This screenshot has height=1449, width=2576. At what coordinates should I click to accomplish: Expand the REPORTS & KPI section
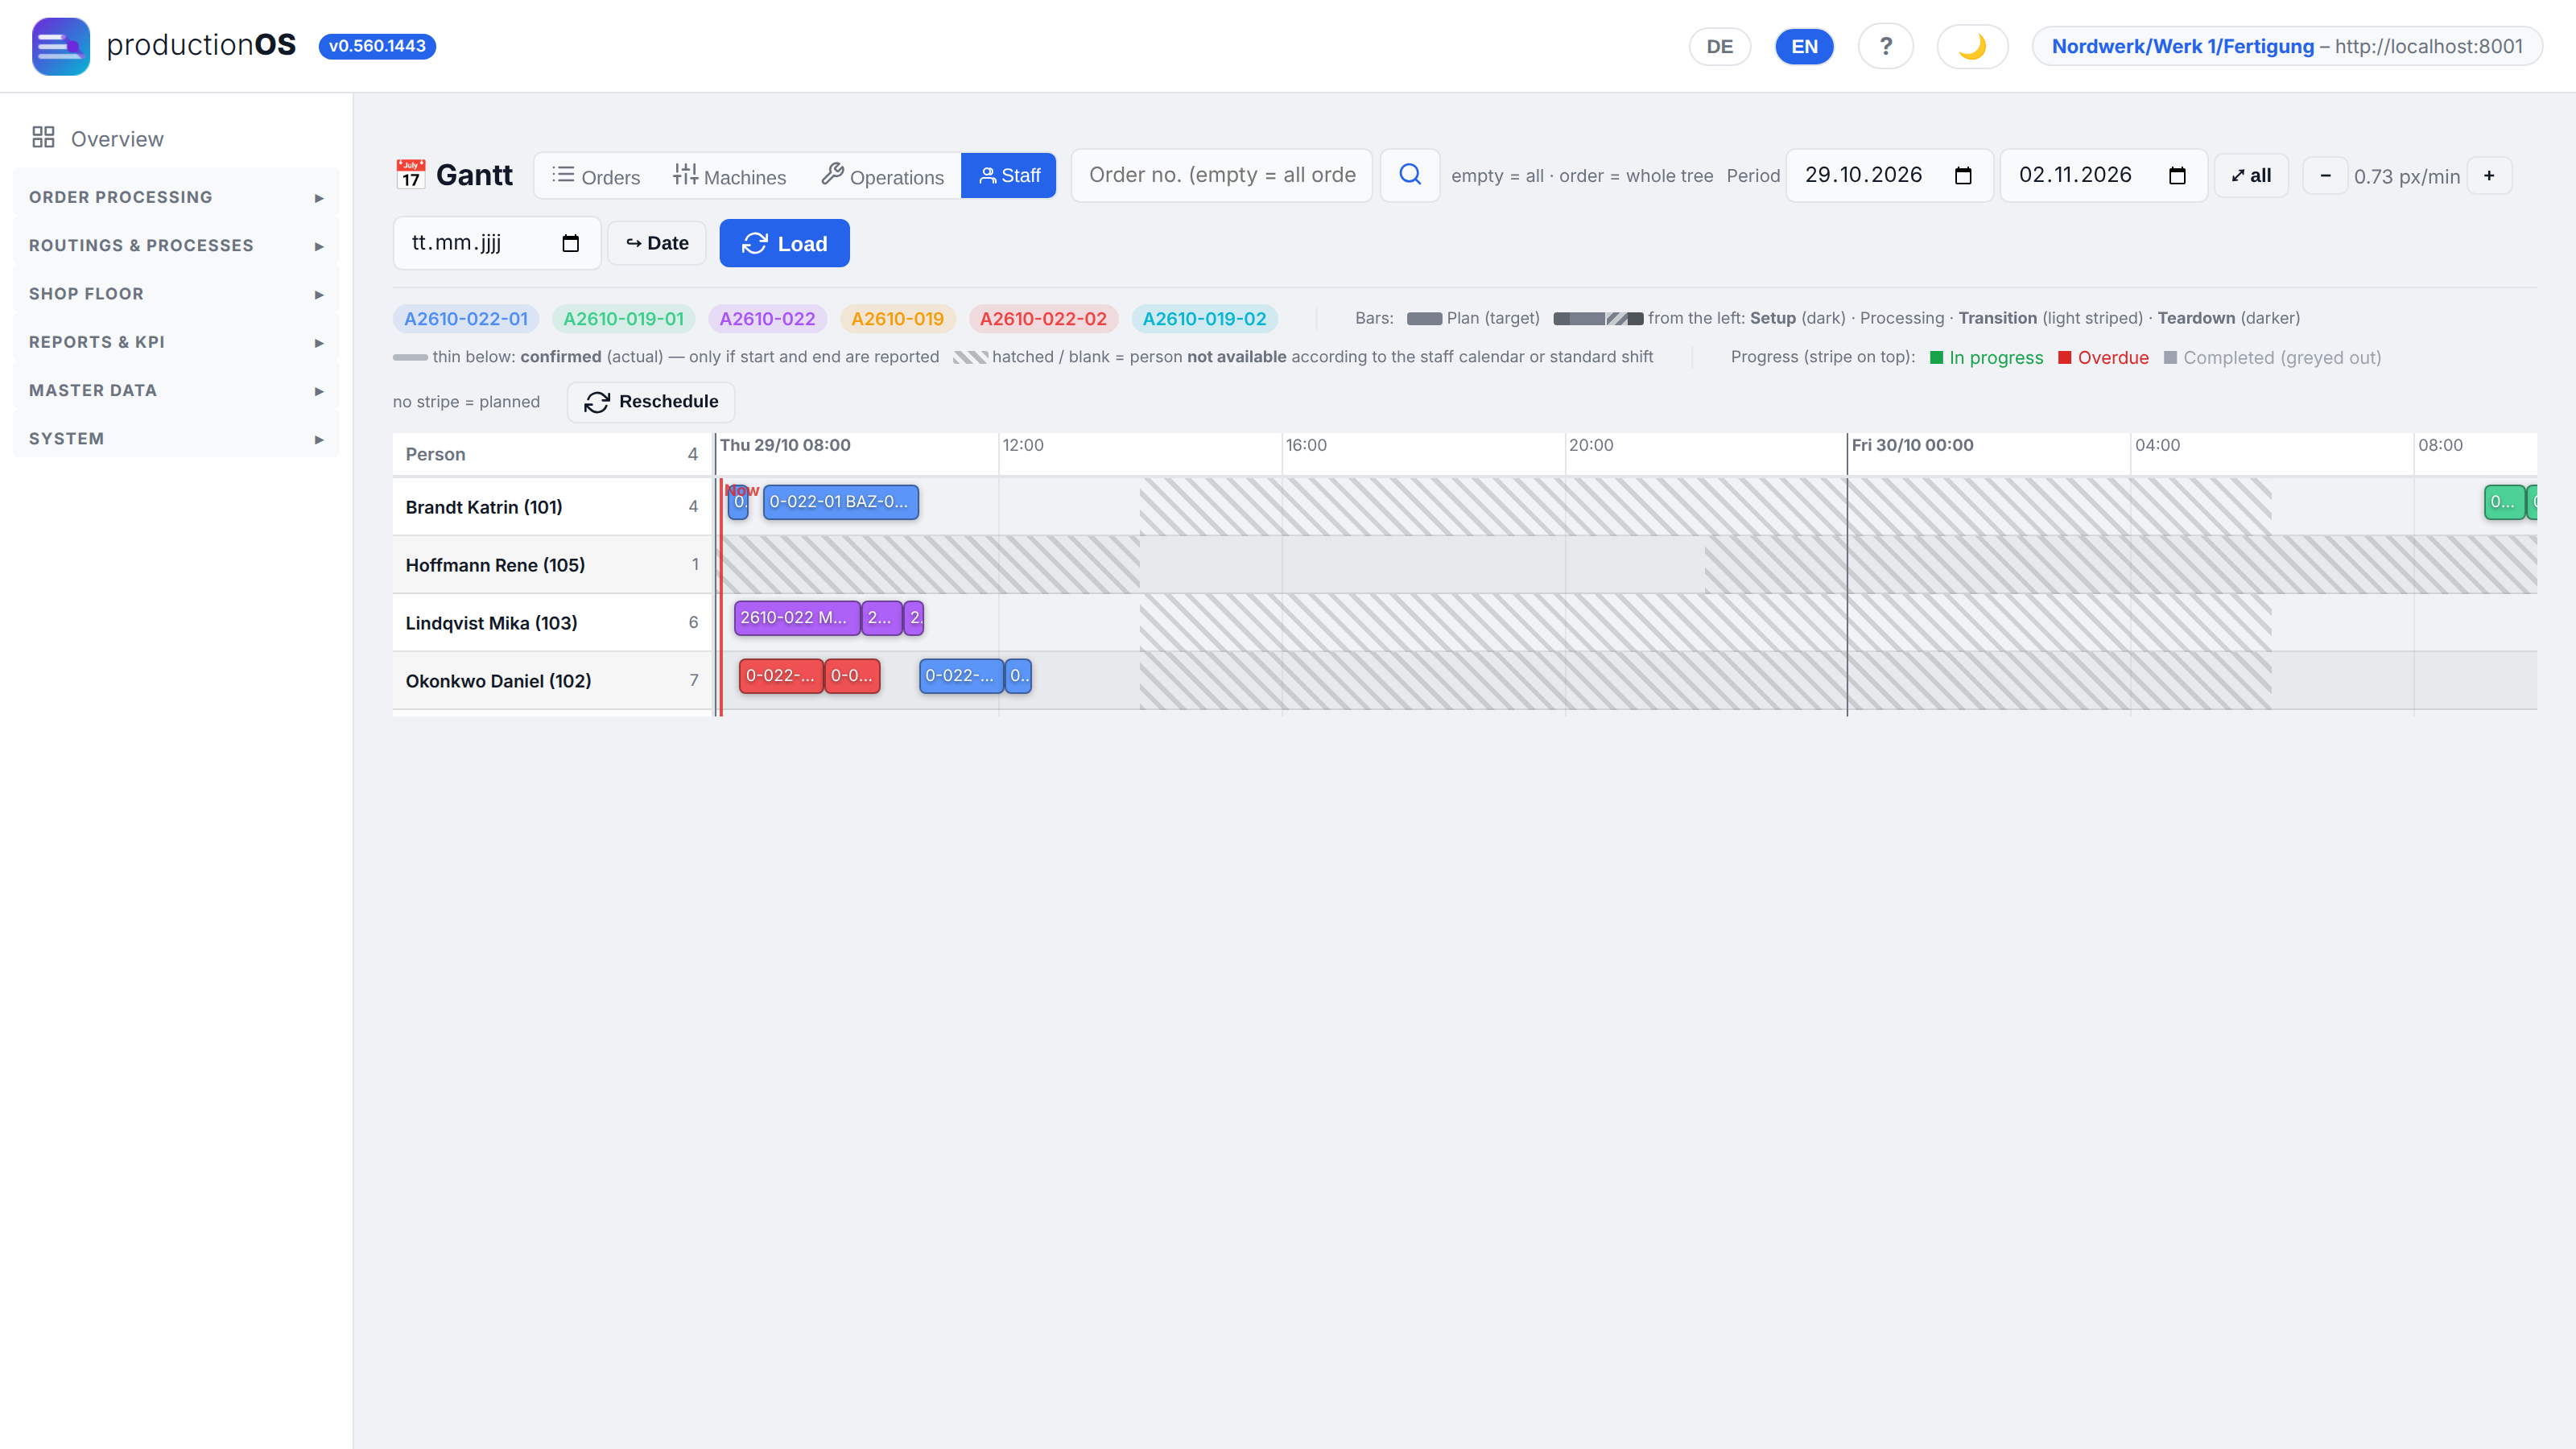pyautogui.click(x=176, y=342)
